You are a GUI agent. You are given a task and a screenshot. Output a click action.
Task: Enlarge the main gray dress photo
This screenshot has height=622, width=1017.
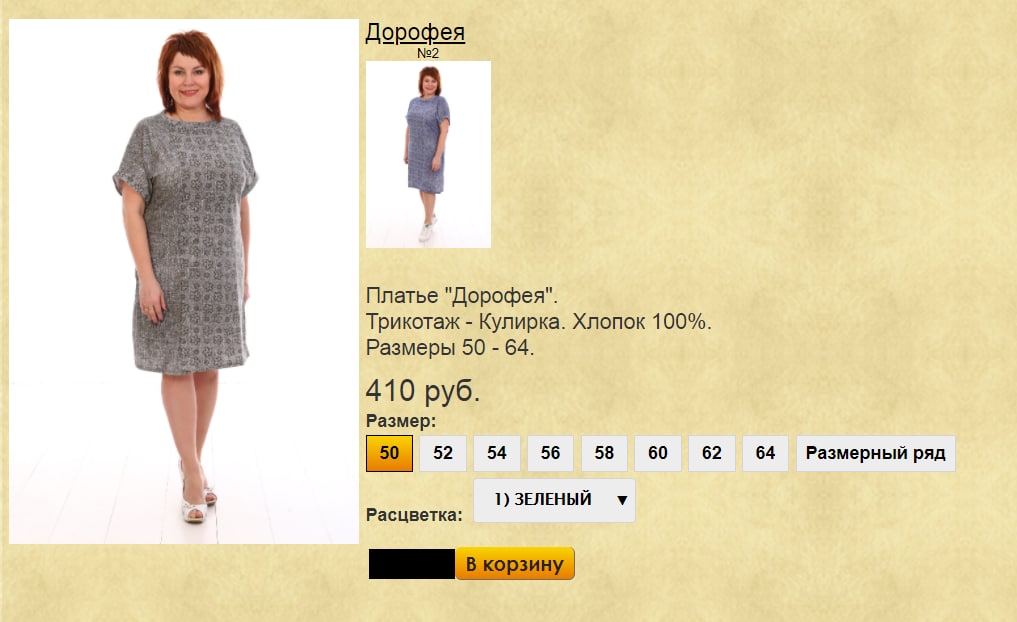184,281
